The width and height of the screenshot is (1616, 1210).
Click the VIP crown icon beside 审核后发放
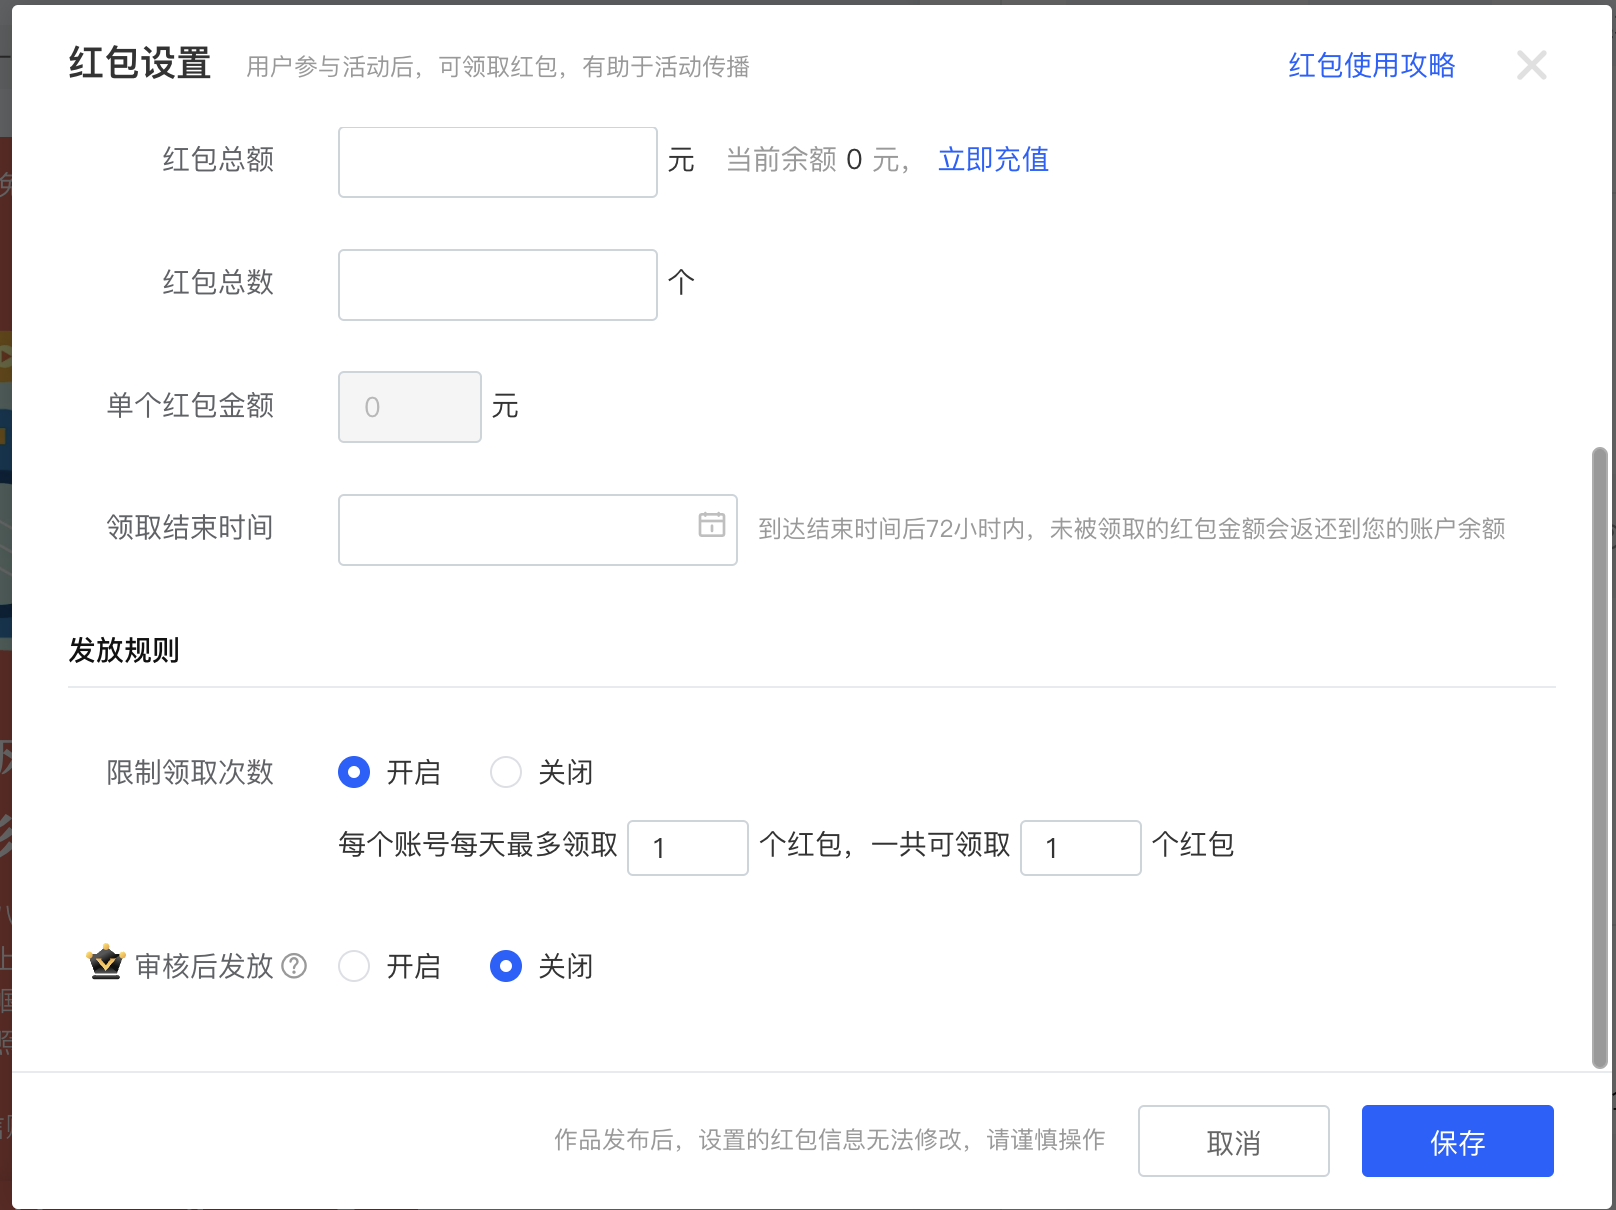pos(105,963)
